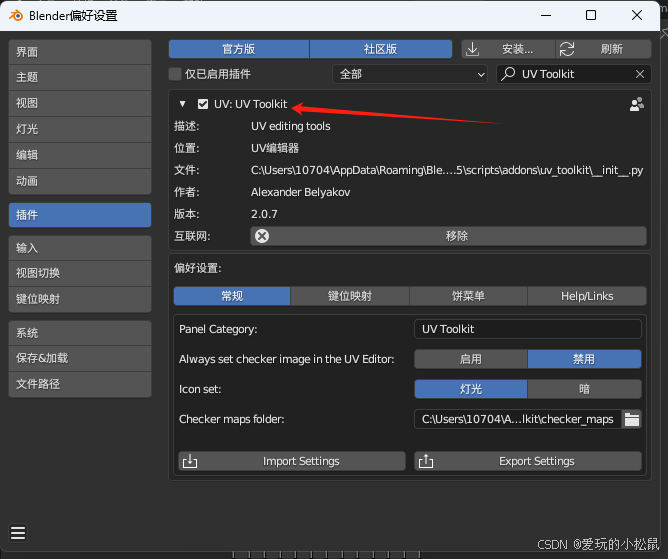The height and width of the screenshot is (559, 668).
Task: Click the Export Settings button
Action: click(x=528, y=461)
